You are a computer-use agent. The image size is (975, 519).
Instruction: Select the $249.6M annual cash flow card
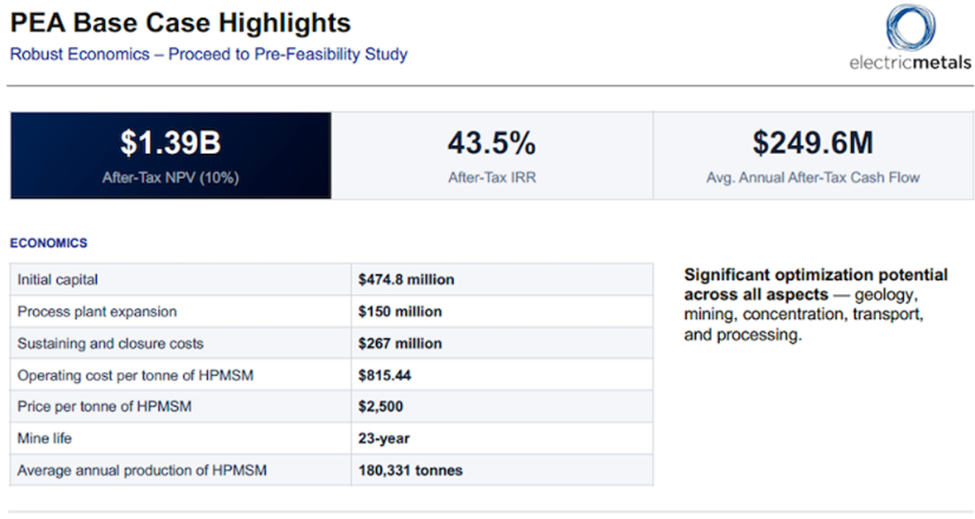[x=812, y=156]
